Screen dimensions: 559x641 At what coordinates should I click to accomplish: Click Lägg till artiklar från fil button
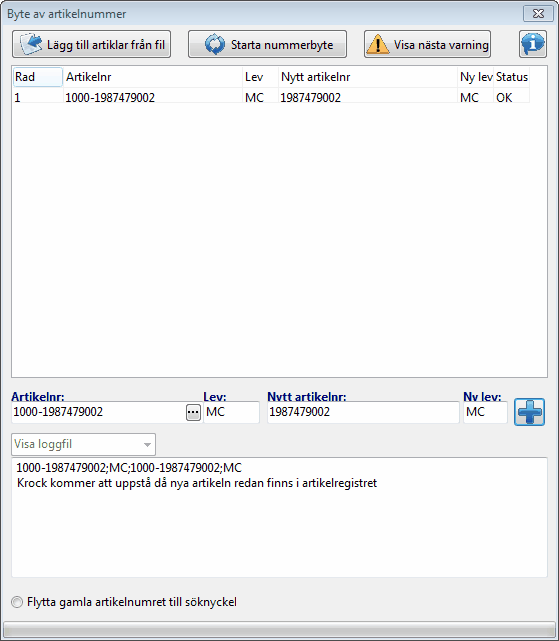[92, 44]
